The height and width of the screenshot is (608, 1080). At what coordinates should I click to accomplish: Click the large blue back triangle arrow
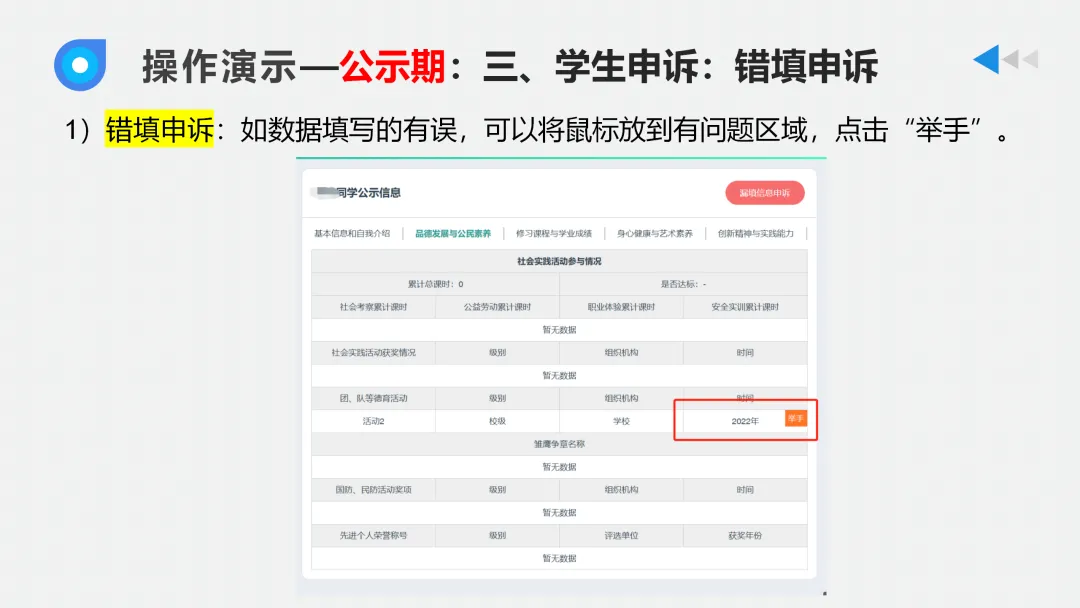[987, 60]
